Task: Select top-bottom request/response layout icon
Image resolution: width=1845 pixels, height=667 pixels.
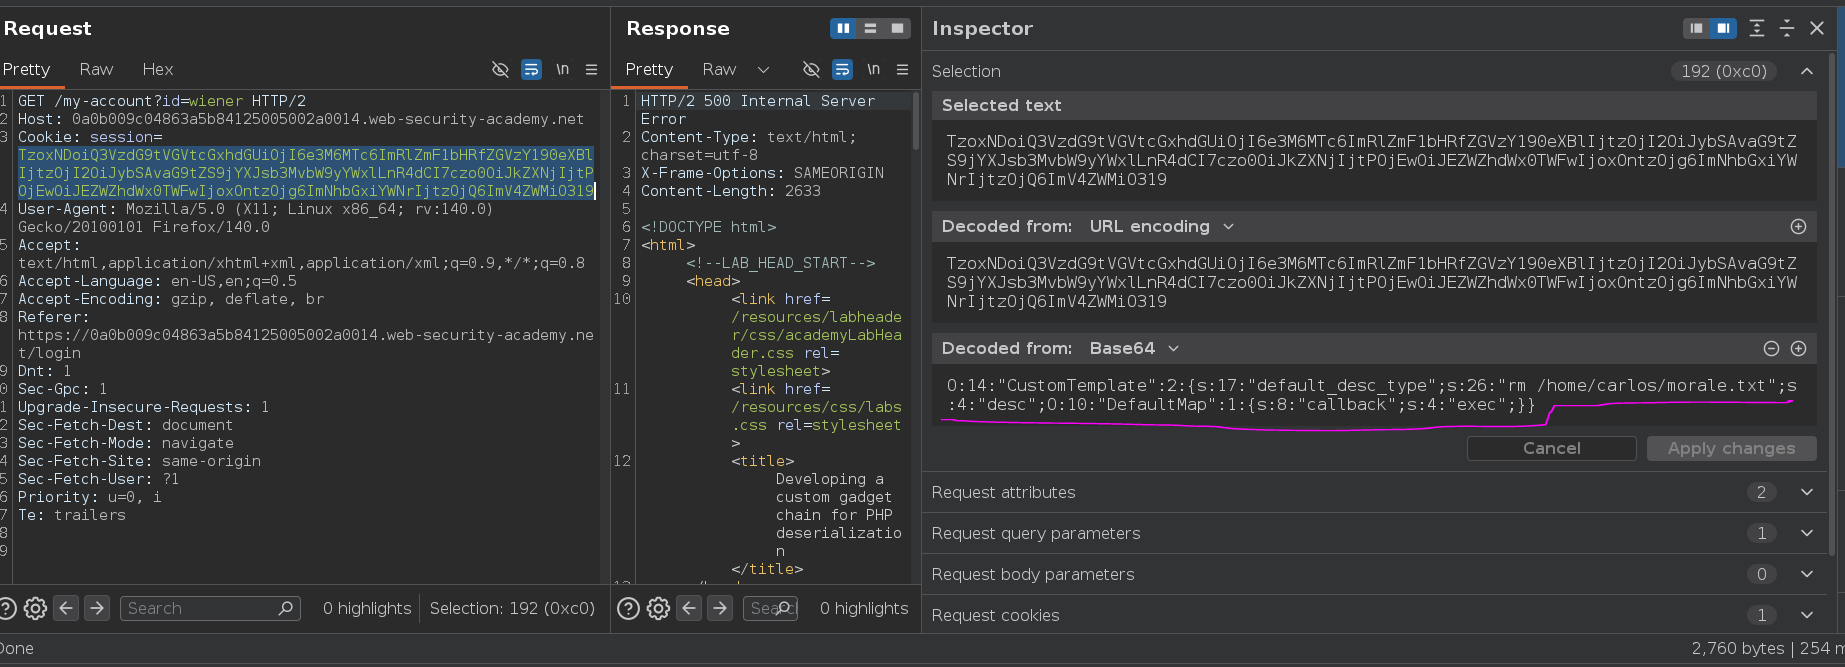Action: point(870,28)
